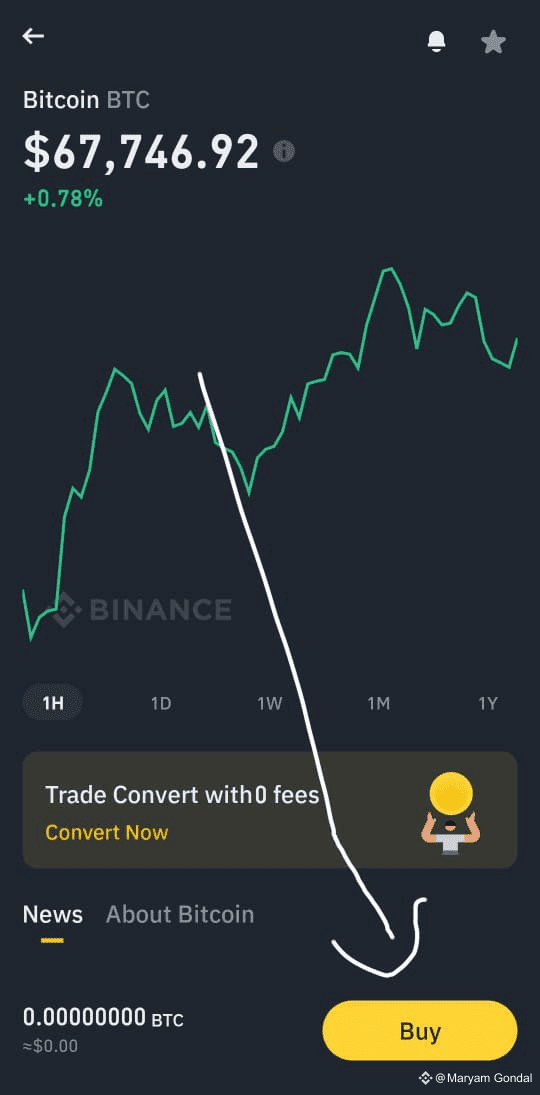540x1095 pixels.
Task: Switch chart to 1W timeframe
Action: click(269, 703)
